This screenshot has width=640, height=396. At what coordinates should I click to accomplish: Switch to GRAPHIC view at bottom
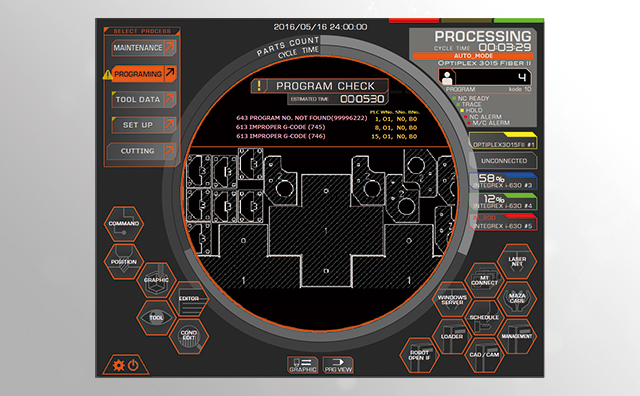pos(302,365)
